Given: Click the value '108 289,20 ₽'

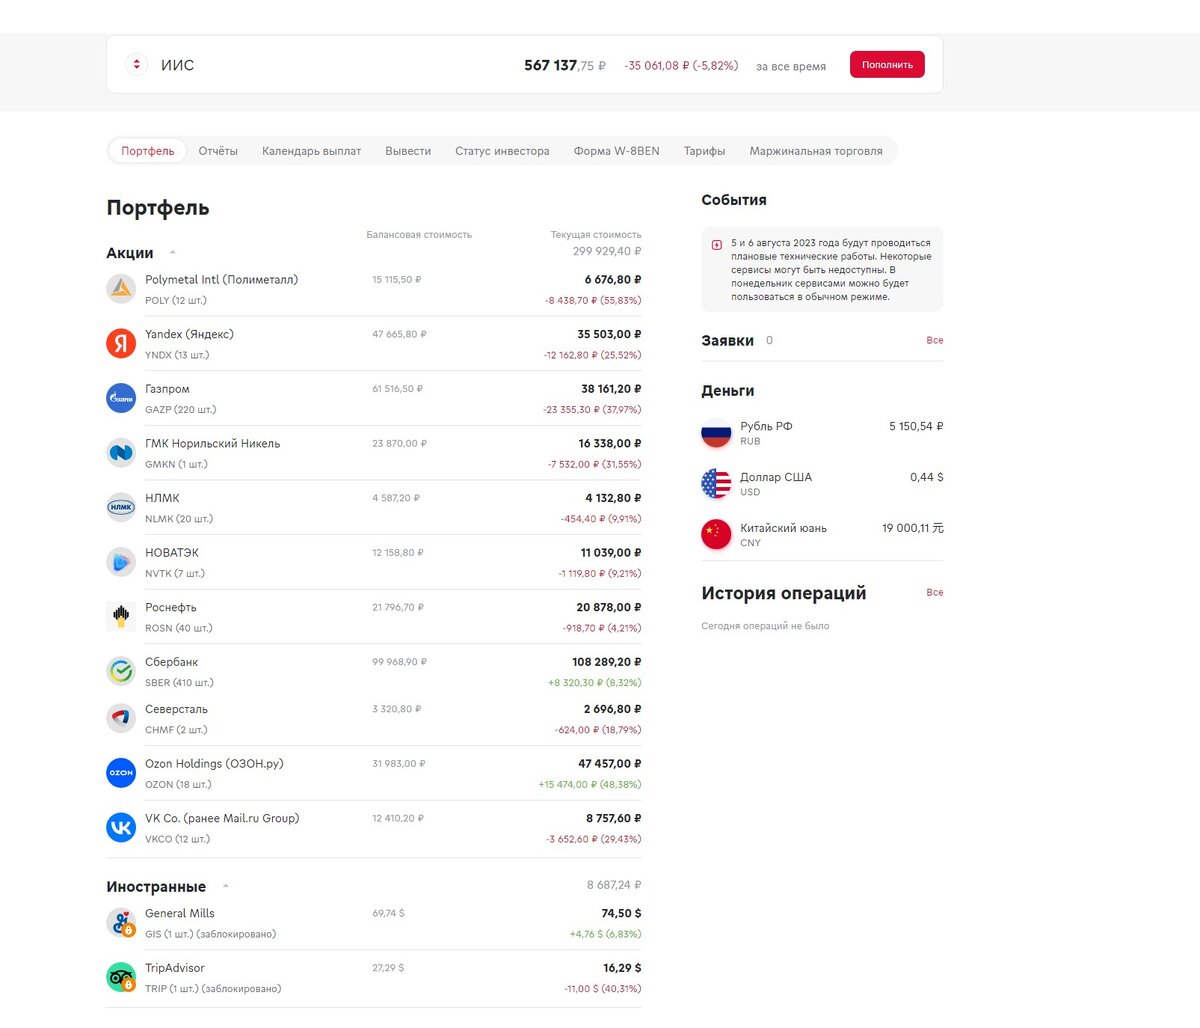Looking at the screenshot, I should (x=607, y=662).
